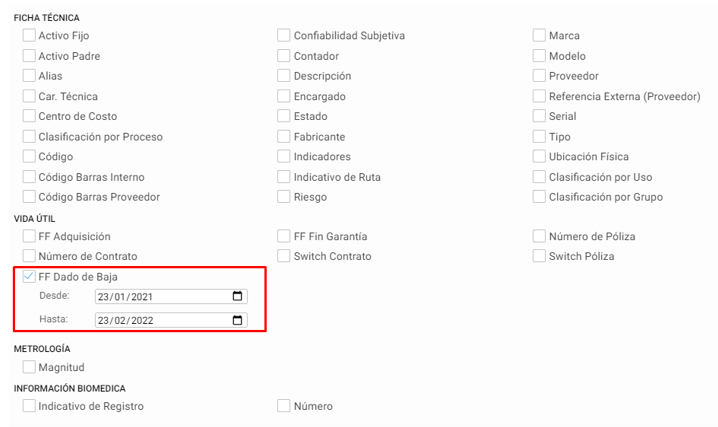Tick the Número checkbox in Información Biomedica
718x427 pixels.
(283, 405)
